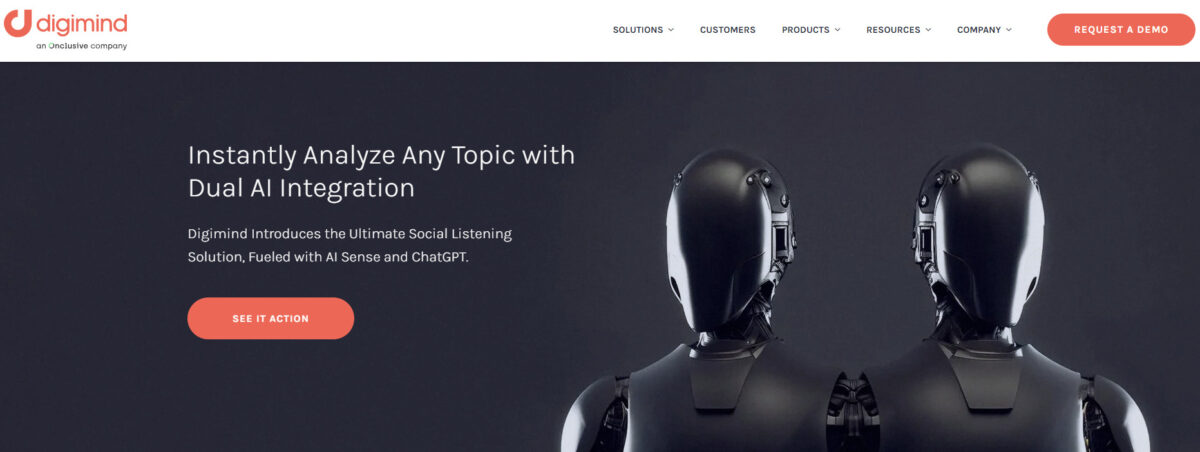Click the Onclusive logo mark in the tagline
Screen dimensions: 1200x452
(51, 46)
